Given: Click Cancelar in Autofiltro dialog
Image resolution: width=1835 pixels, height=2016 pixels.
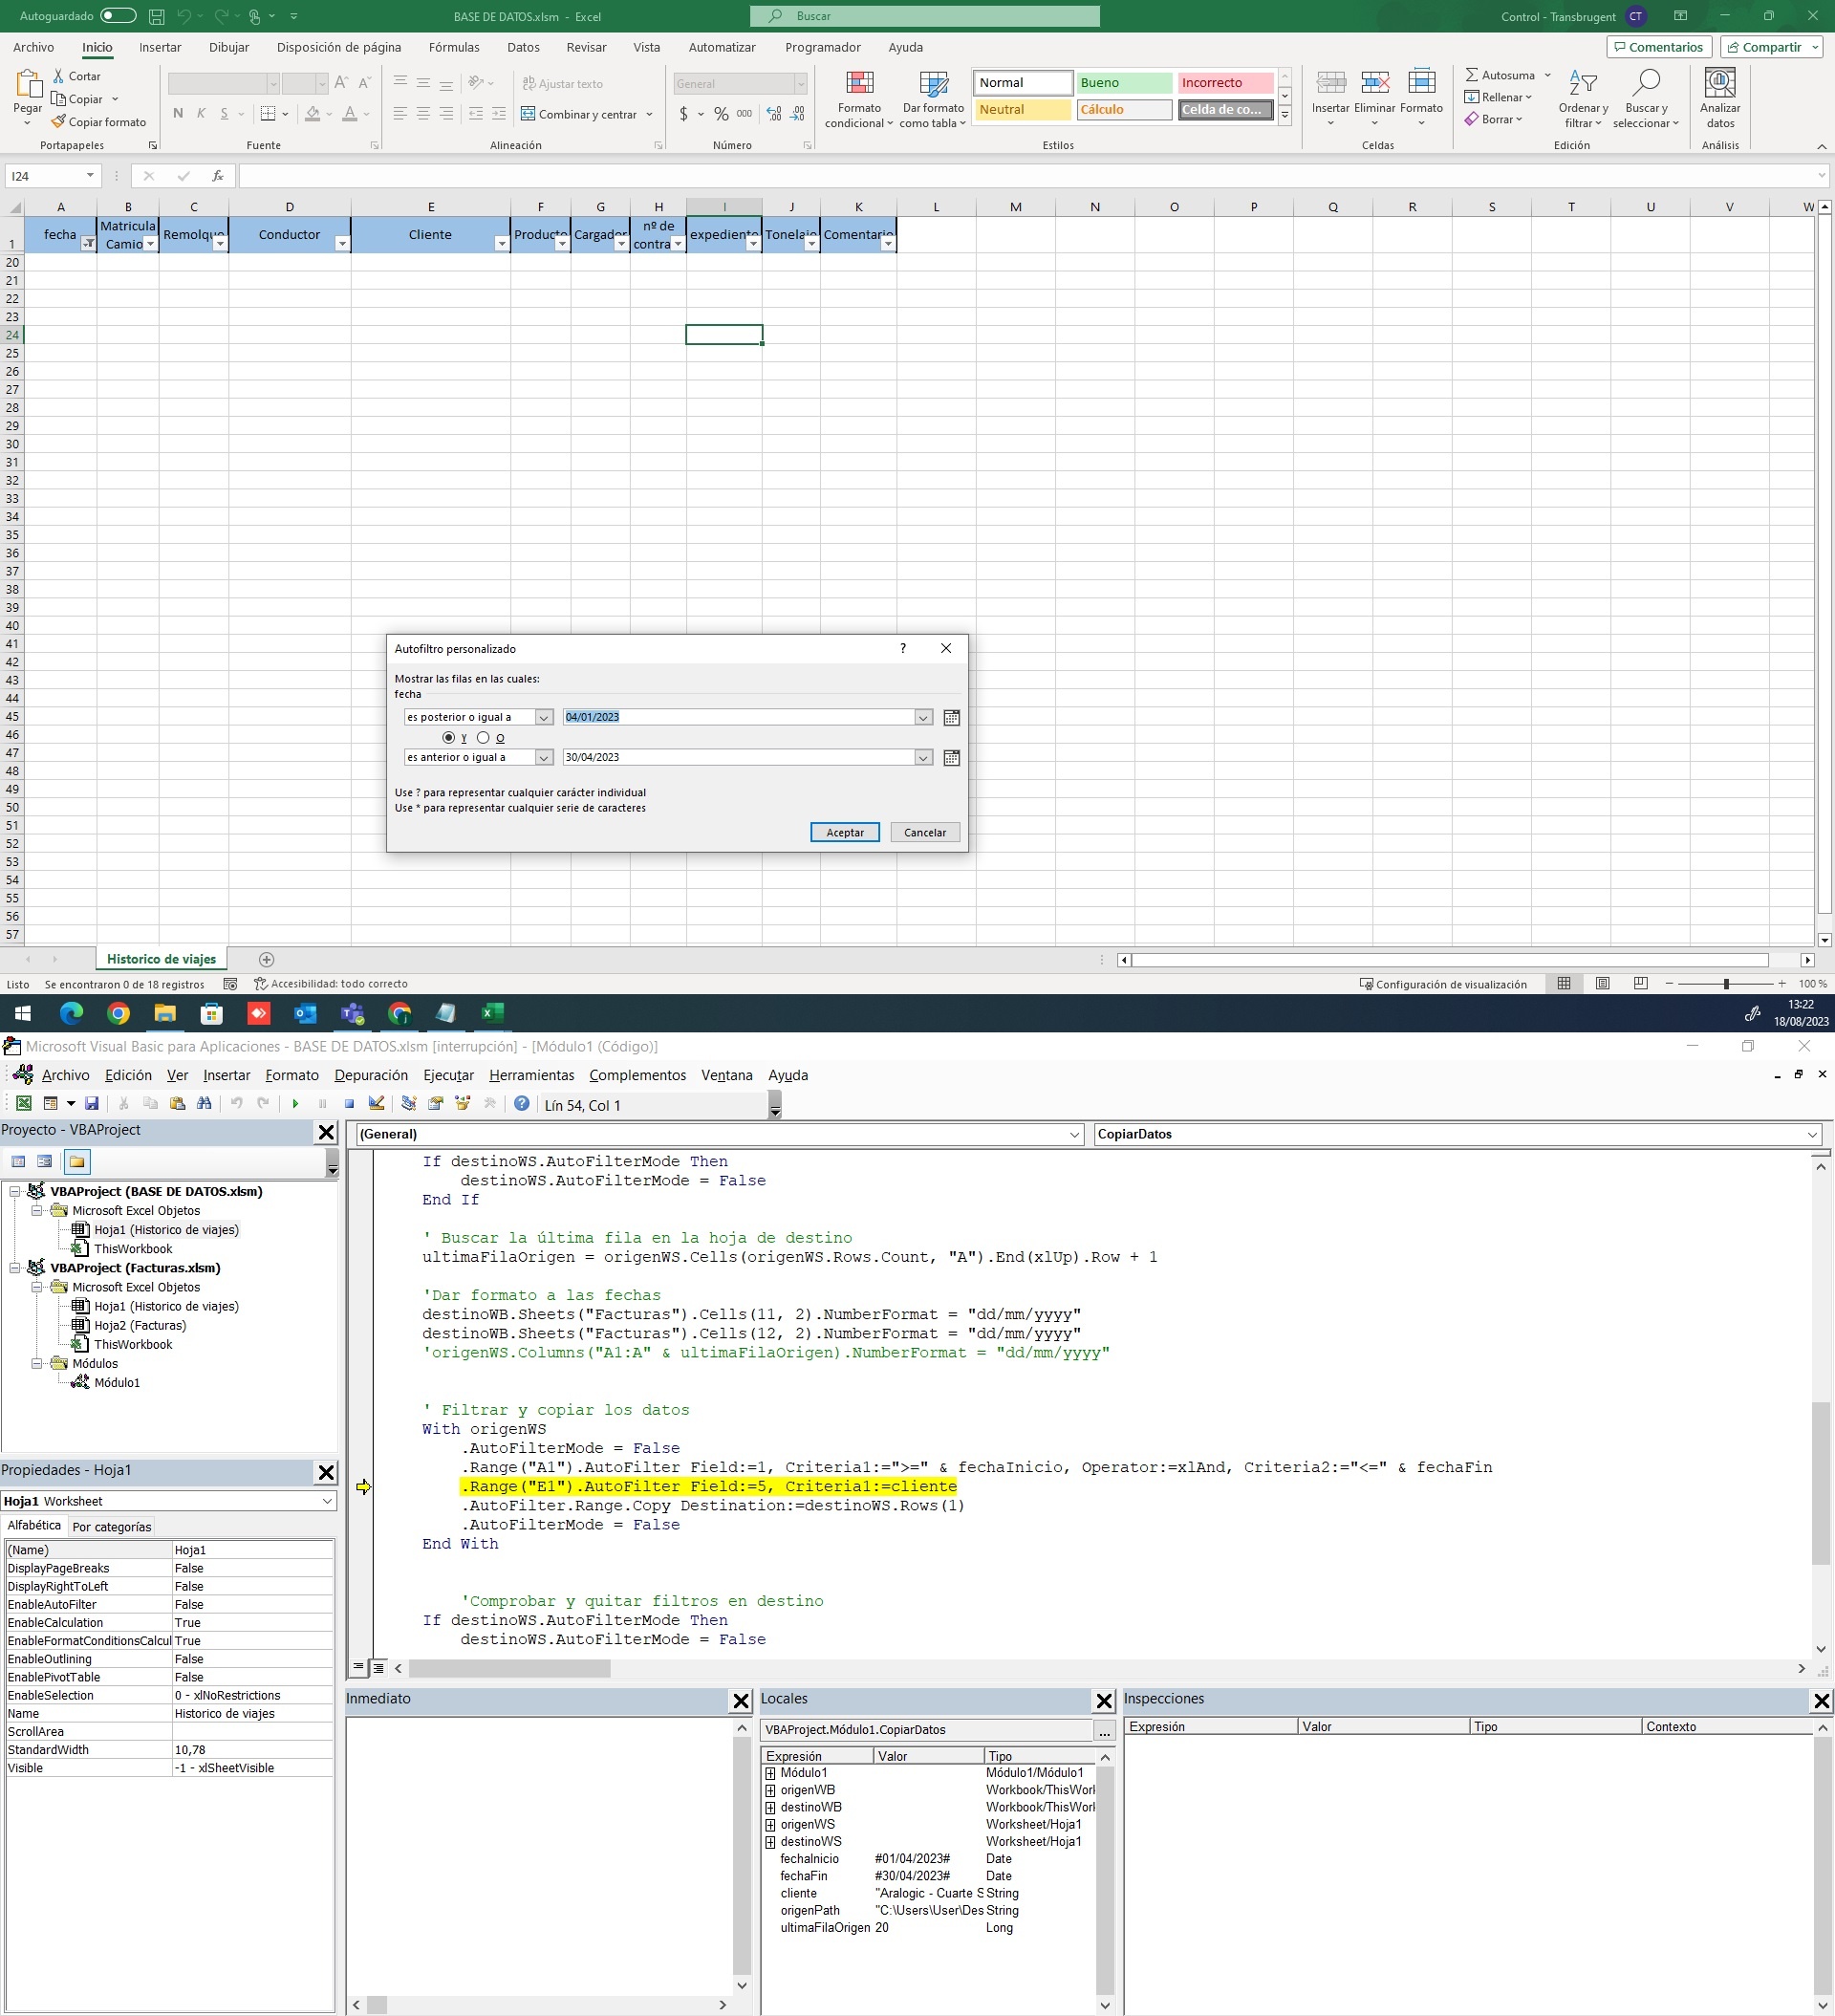Looking at the screenshot, I should pos(925,832).
